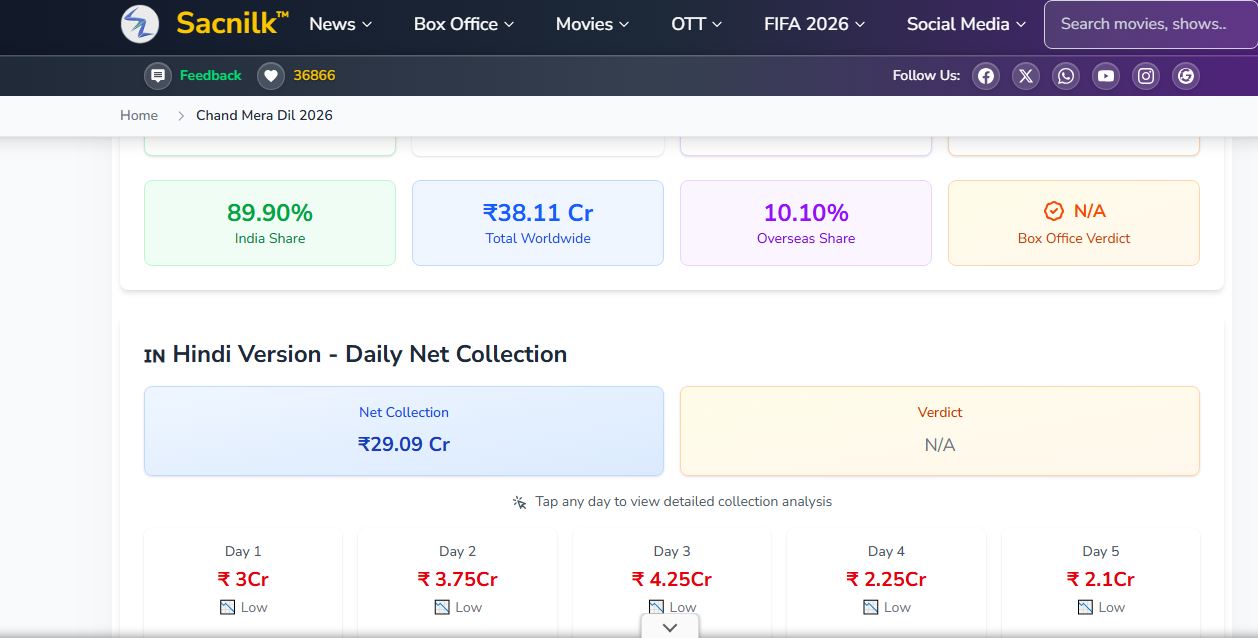Image resolution: width=1258 pixels, height=638 pixels.
Task: Expand the OTT menu
Action: (x=697, y=24)
